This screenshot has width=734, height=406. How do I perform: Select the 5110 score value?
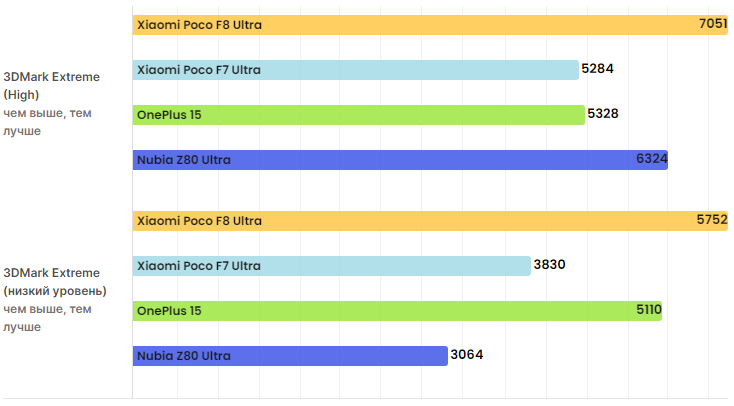click(648, 310)
